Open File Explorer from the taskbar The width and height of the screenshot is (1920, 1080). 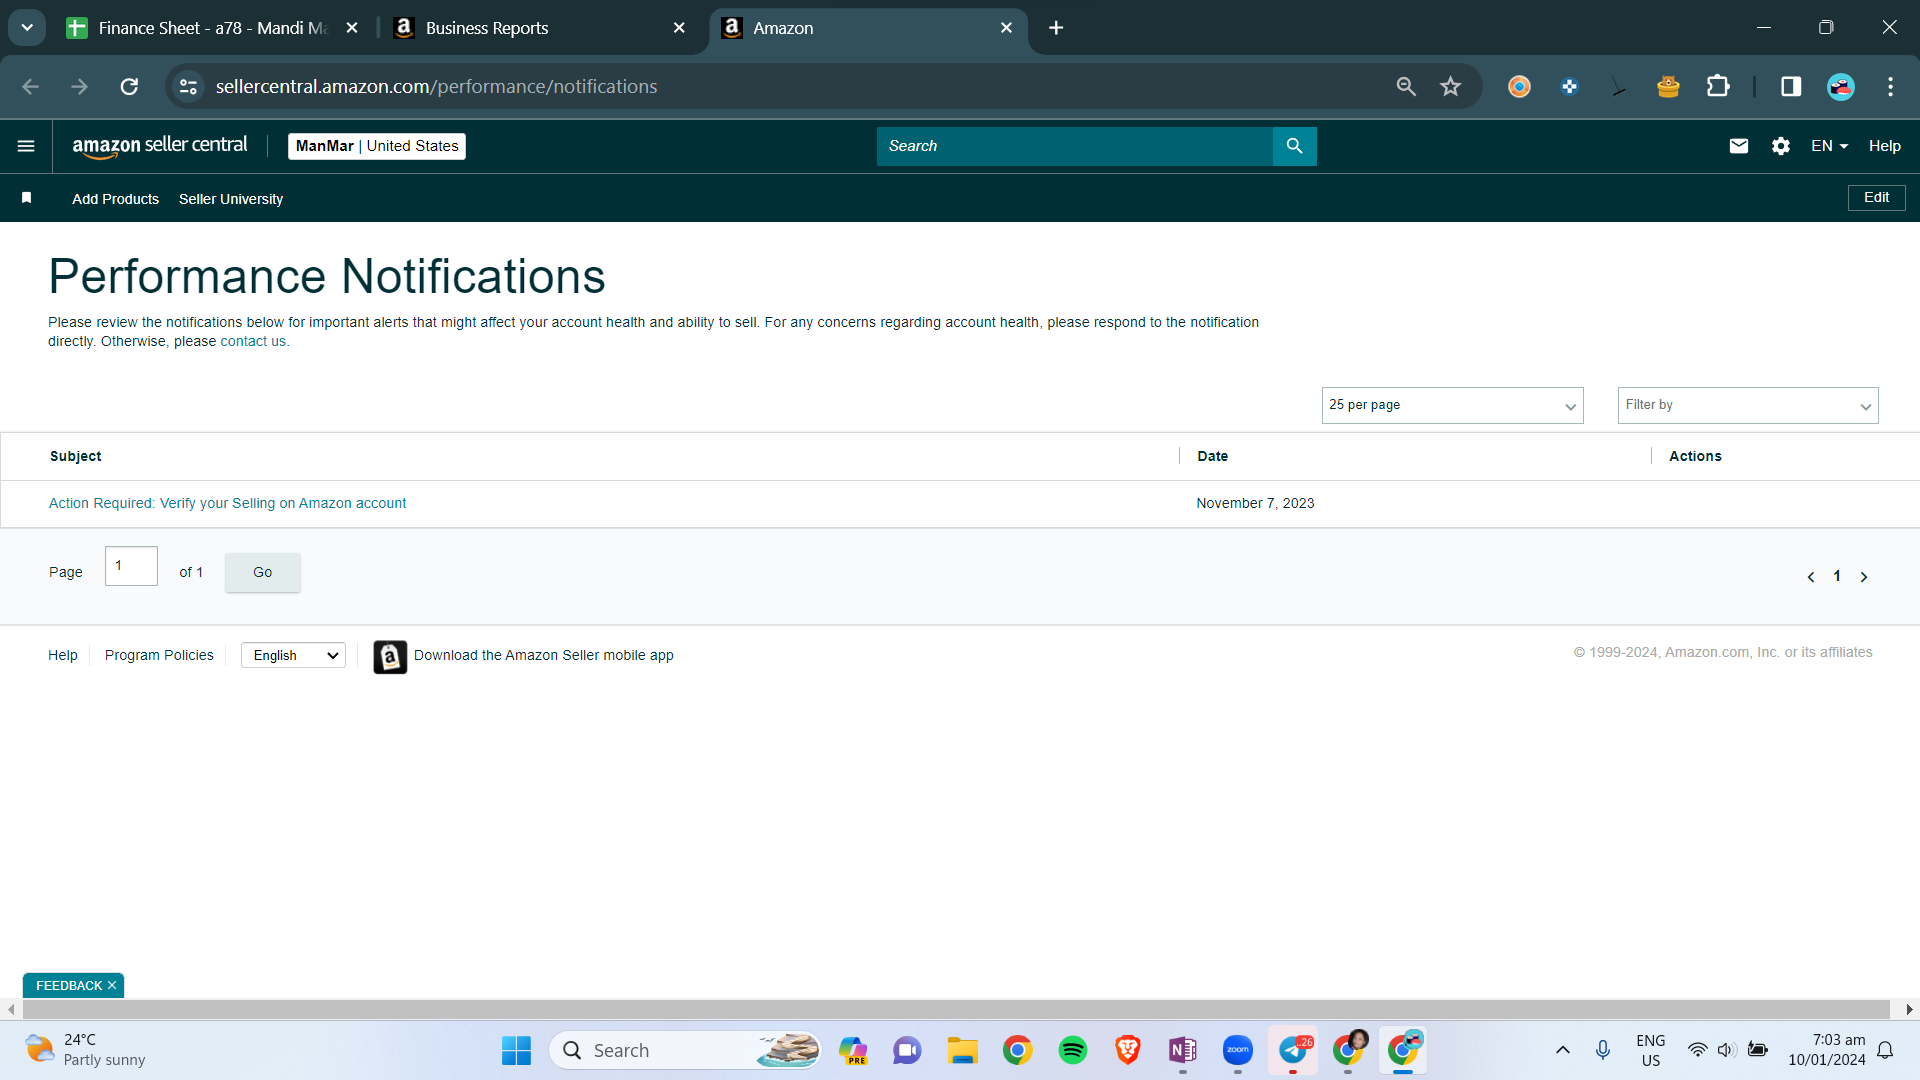[x=963, y=1050]
